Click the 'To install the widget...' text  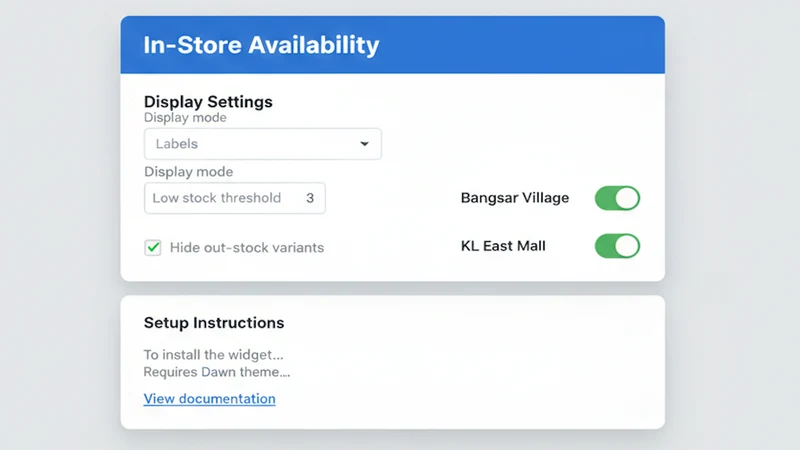tap(213, 355)
